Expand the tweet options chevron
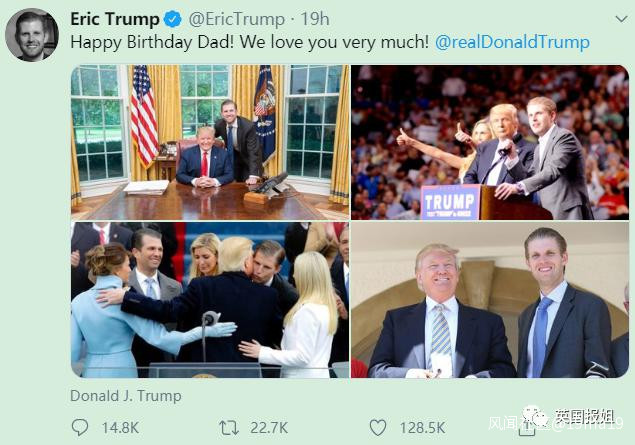The image size is (635, 445). 621,19
